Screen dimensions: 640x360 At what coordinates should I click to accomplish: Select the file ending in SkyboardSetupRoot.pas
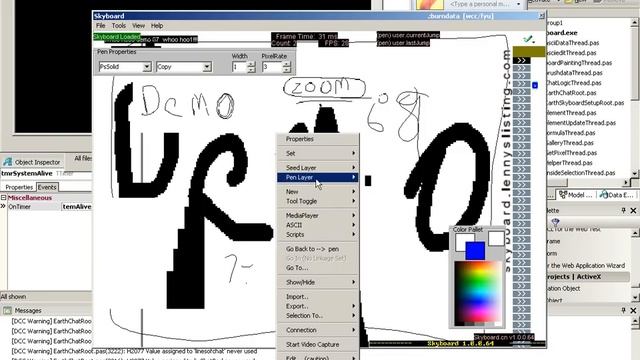pos(585,103)
